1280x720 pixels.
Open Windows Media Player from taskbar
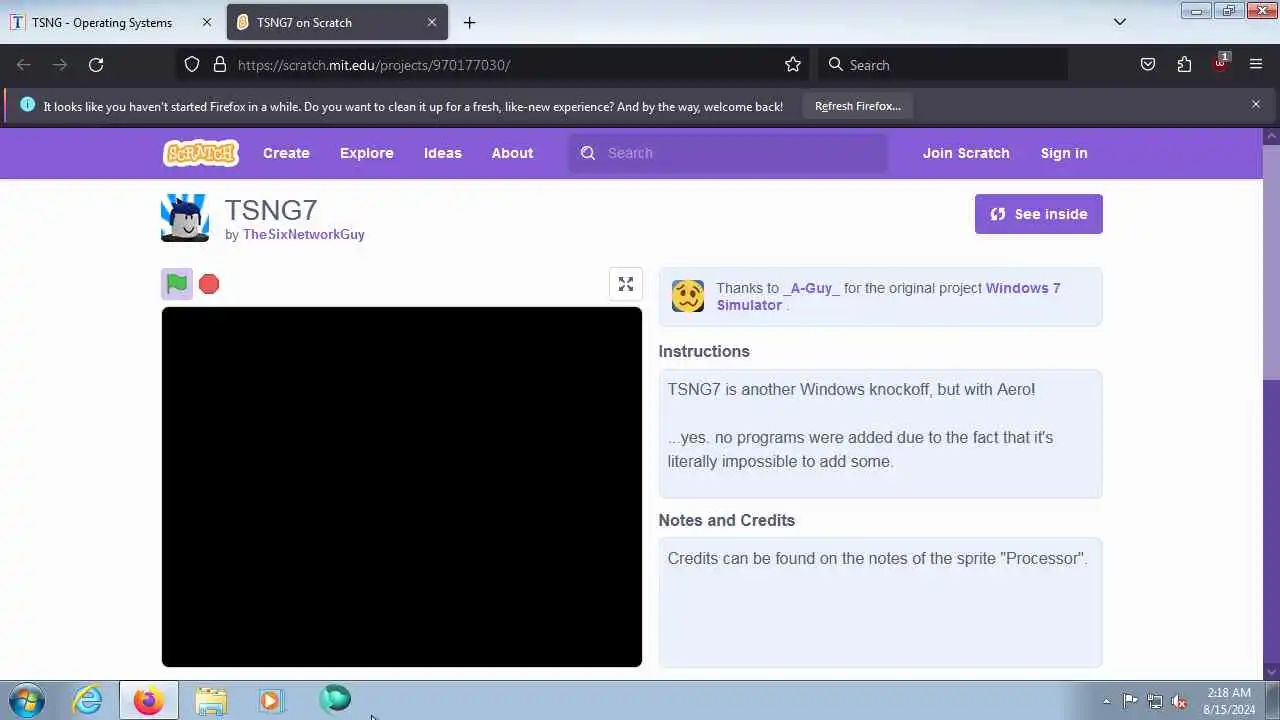click(x=271, y=700)
